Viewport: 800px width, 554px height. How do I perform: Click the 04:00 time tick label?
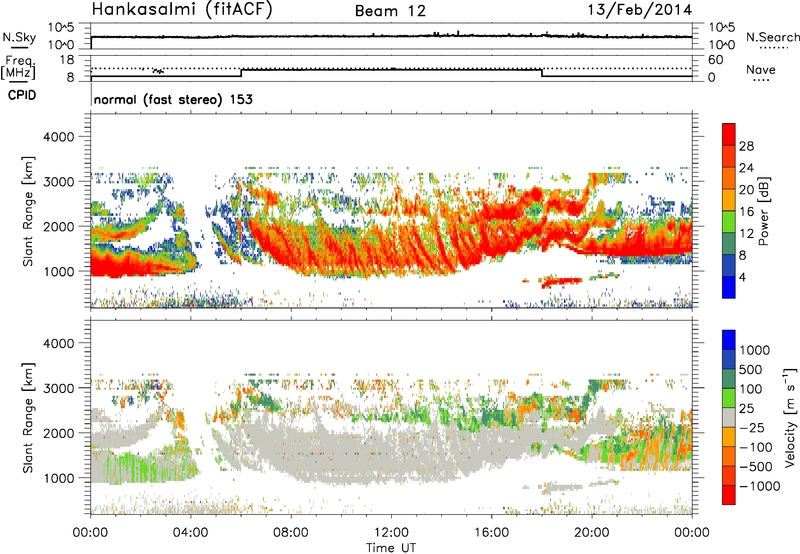pyautogui.click(x=191, y=533)
